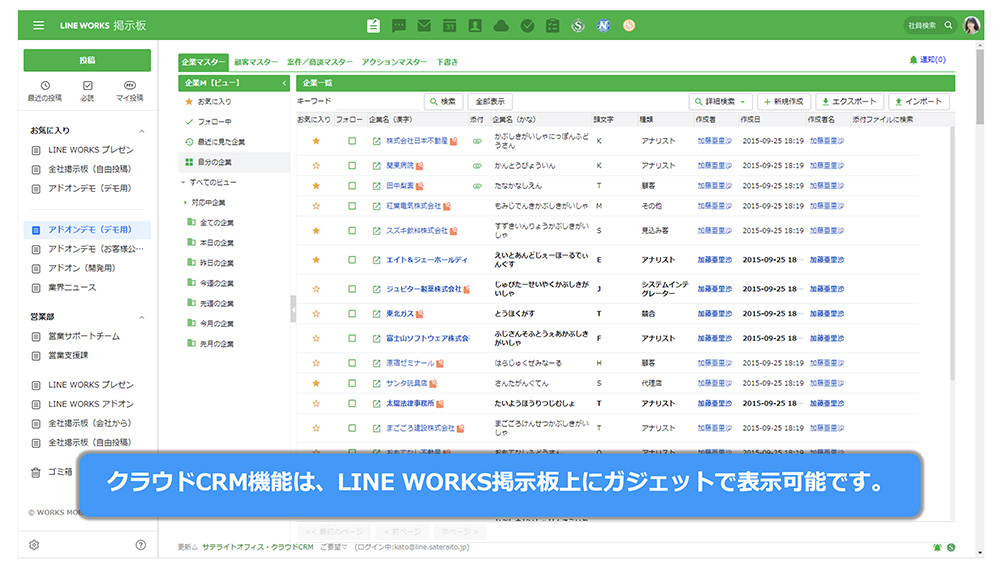This screenshot has height=565, width=1000.
Task: Switch to the 案件/商談マスター tab
Action: (x=320, y=62)
